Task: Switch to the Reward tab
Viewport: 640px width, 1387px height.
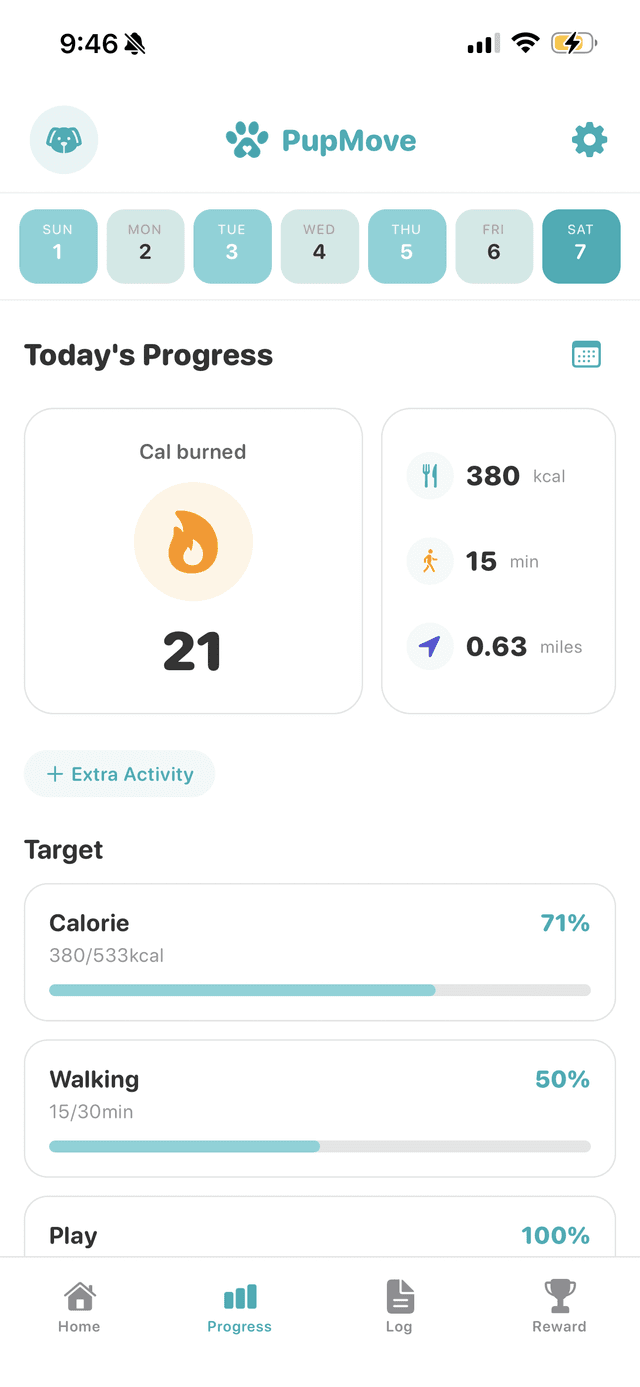Action: click(559, 1305)
